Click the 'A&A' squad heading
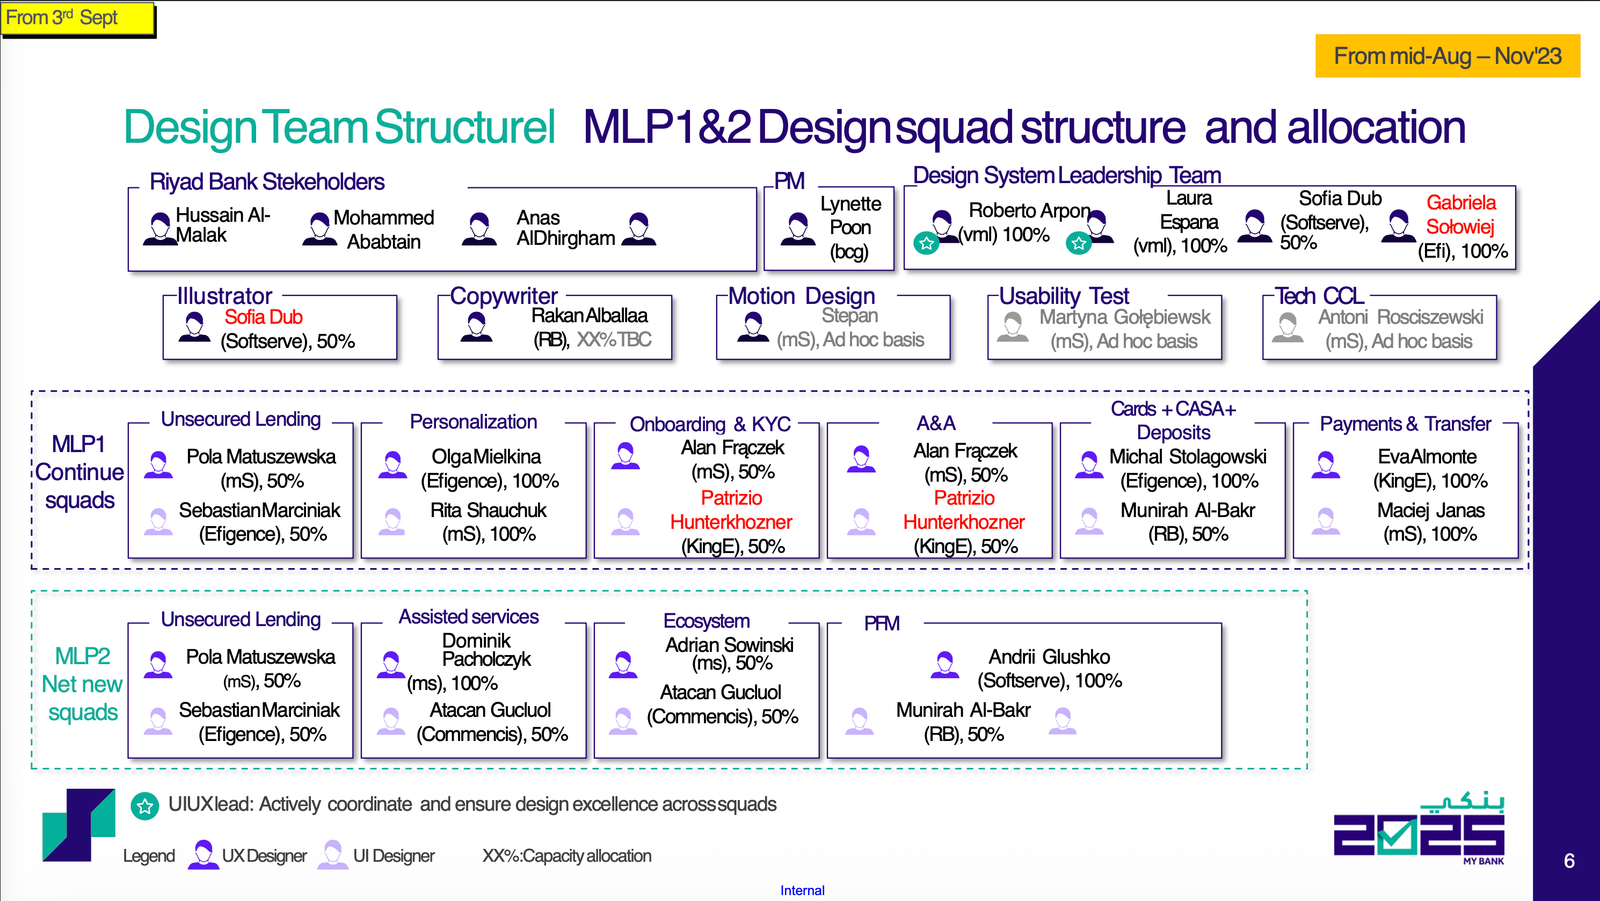Screen dimensions: 1600x901 point(936,423)
